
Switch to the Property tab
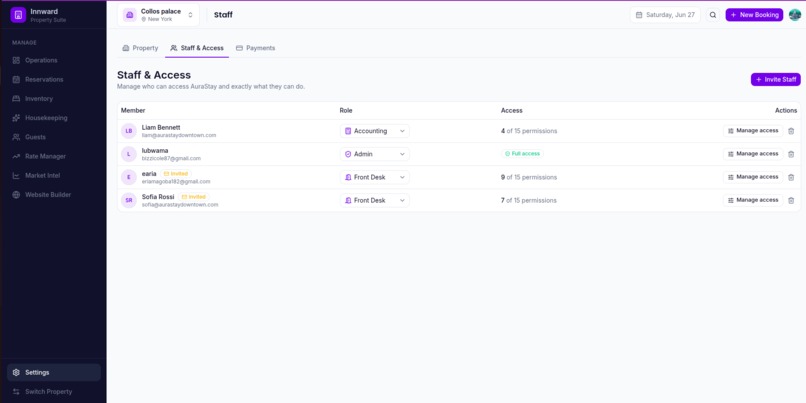tap(140, 48)
